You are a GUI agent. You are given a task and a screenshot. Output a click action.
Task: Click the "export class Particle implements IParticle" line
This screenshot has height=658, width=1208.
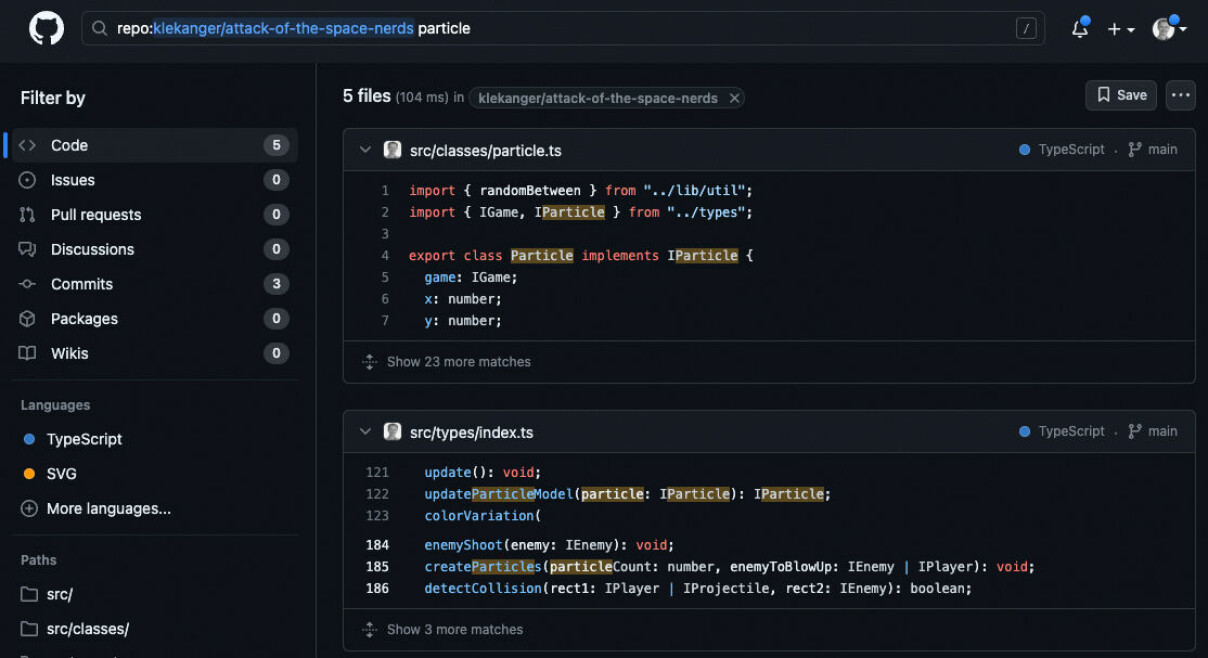pos(581,256)
